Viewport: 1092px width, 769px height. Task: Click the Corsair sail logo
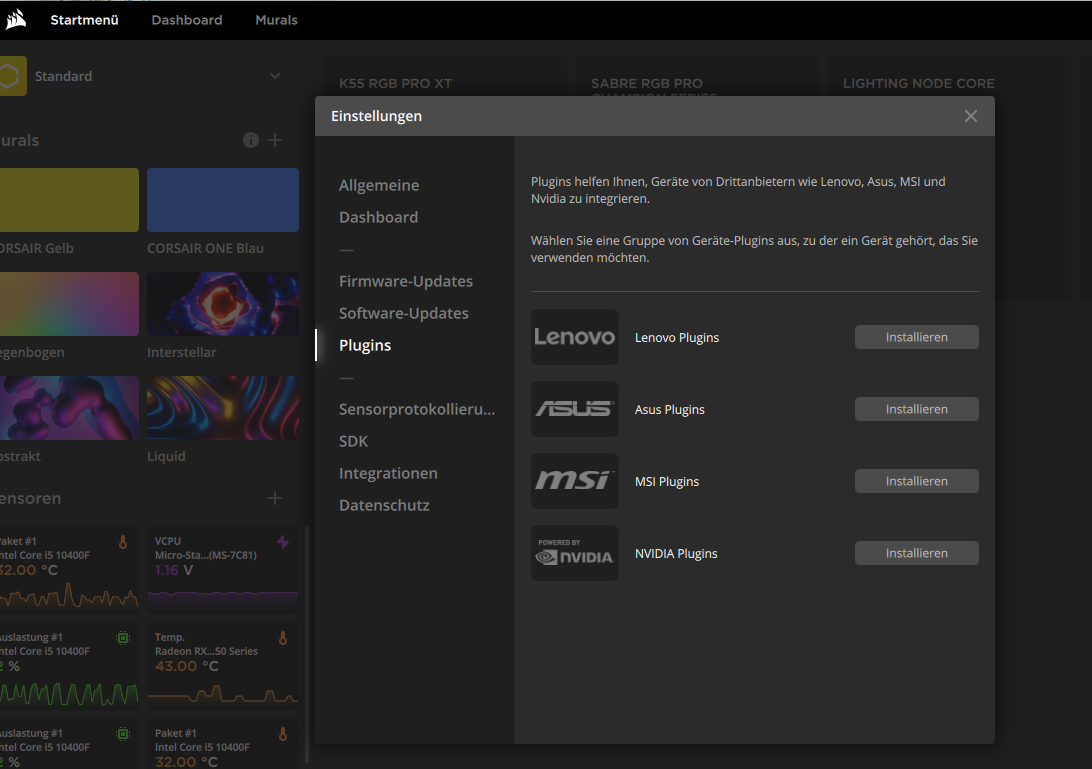point(15,20)
